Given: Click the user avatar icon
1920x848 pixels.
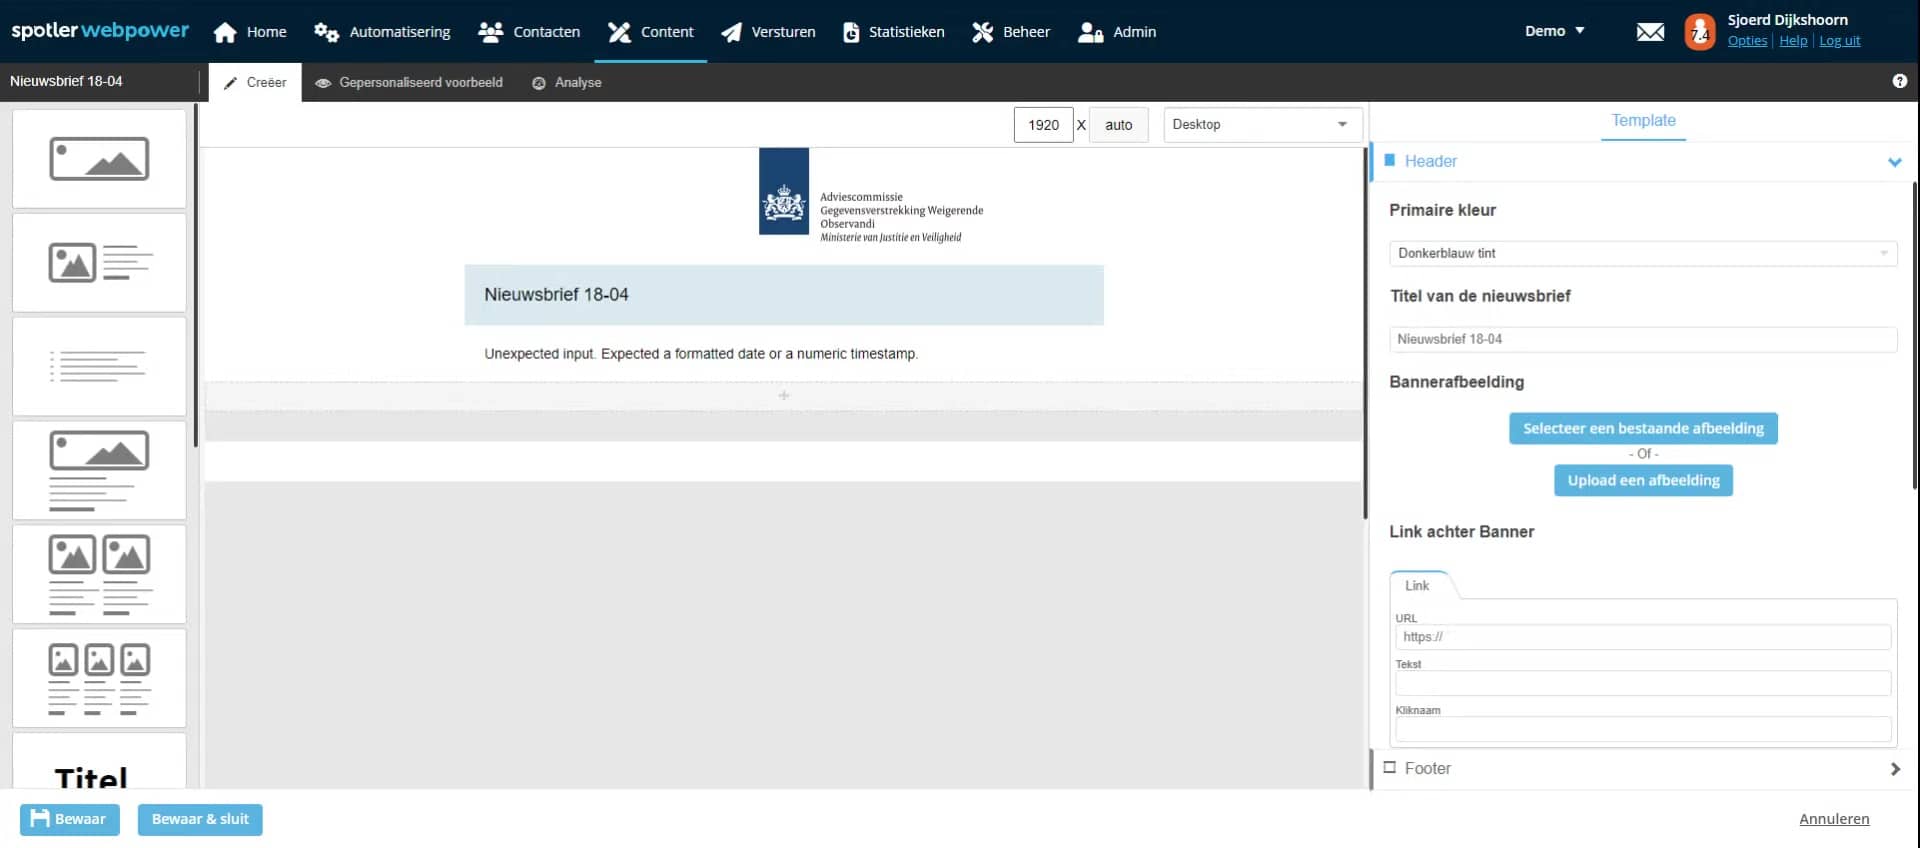Looking at the screenshot, I should [x=1699, y=32].
